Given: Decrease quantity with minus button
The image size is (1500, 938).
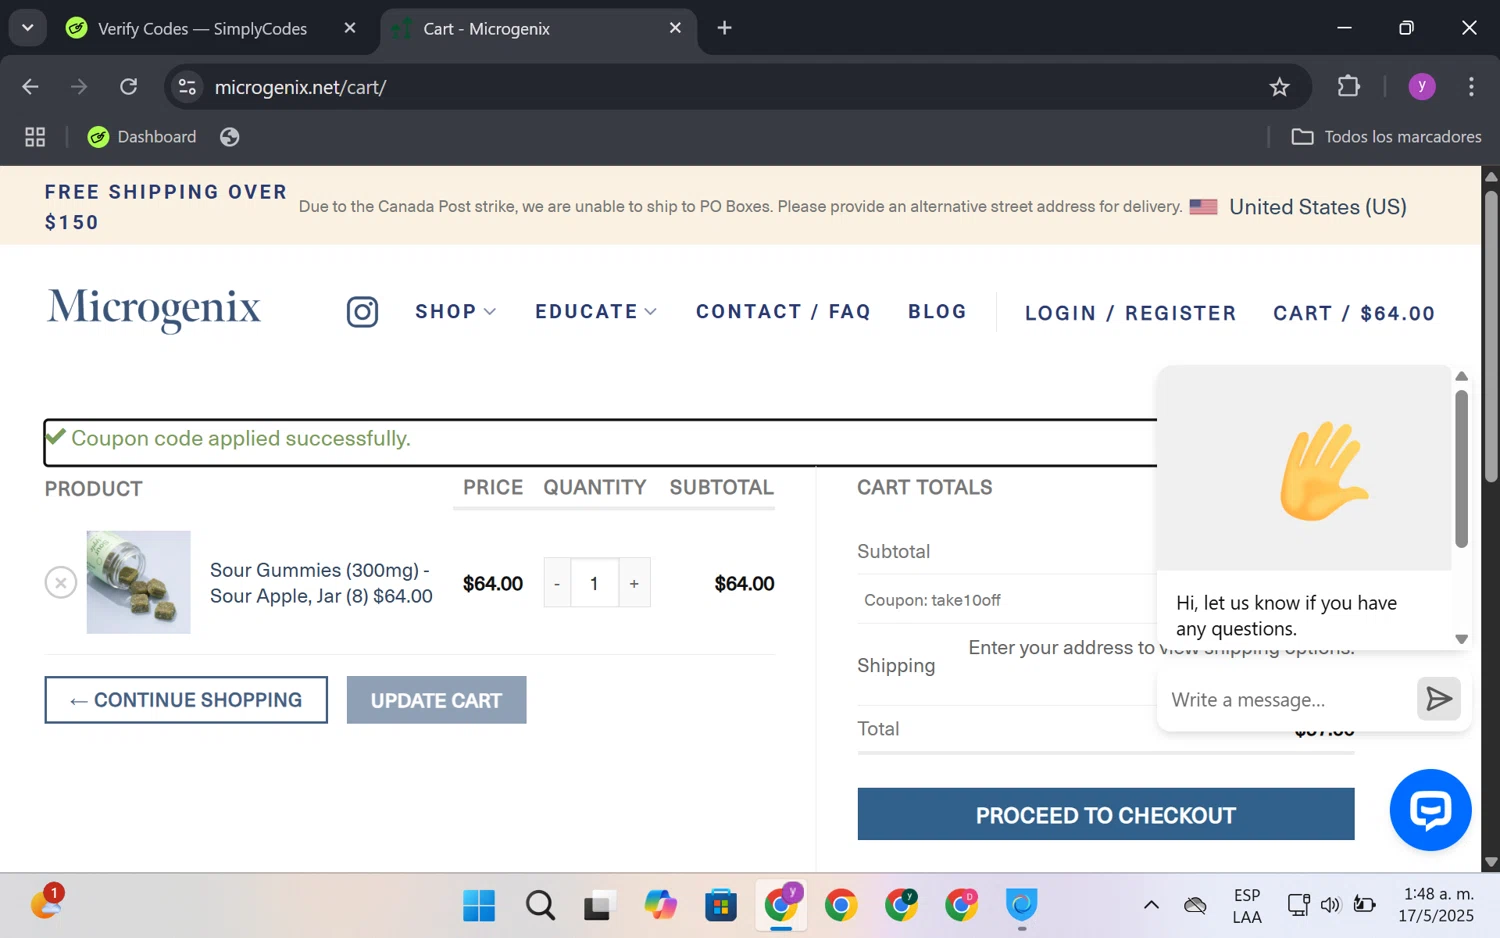Looking at the screenshot, I should click(x=557, y=583).
